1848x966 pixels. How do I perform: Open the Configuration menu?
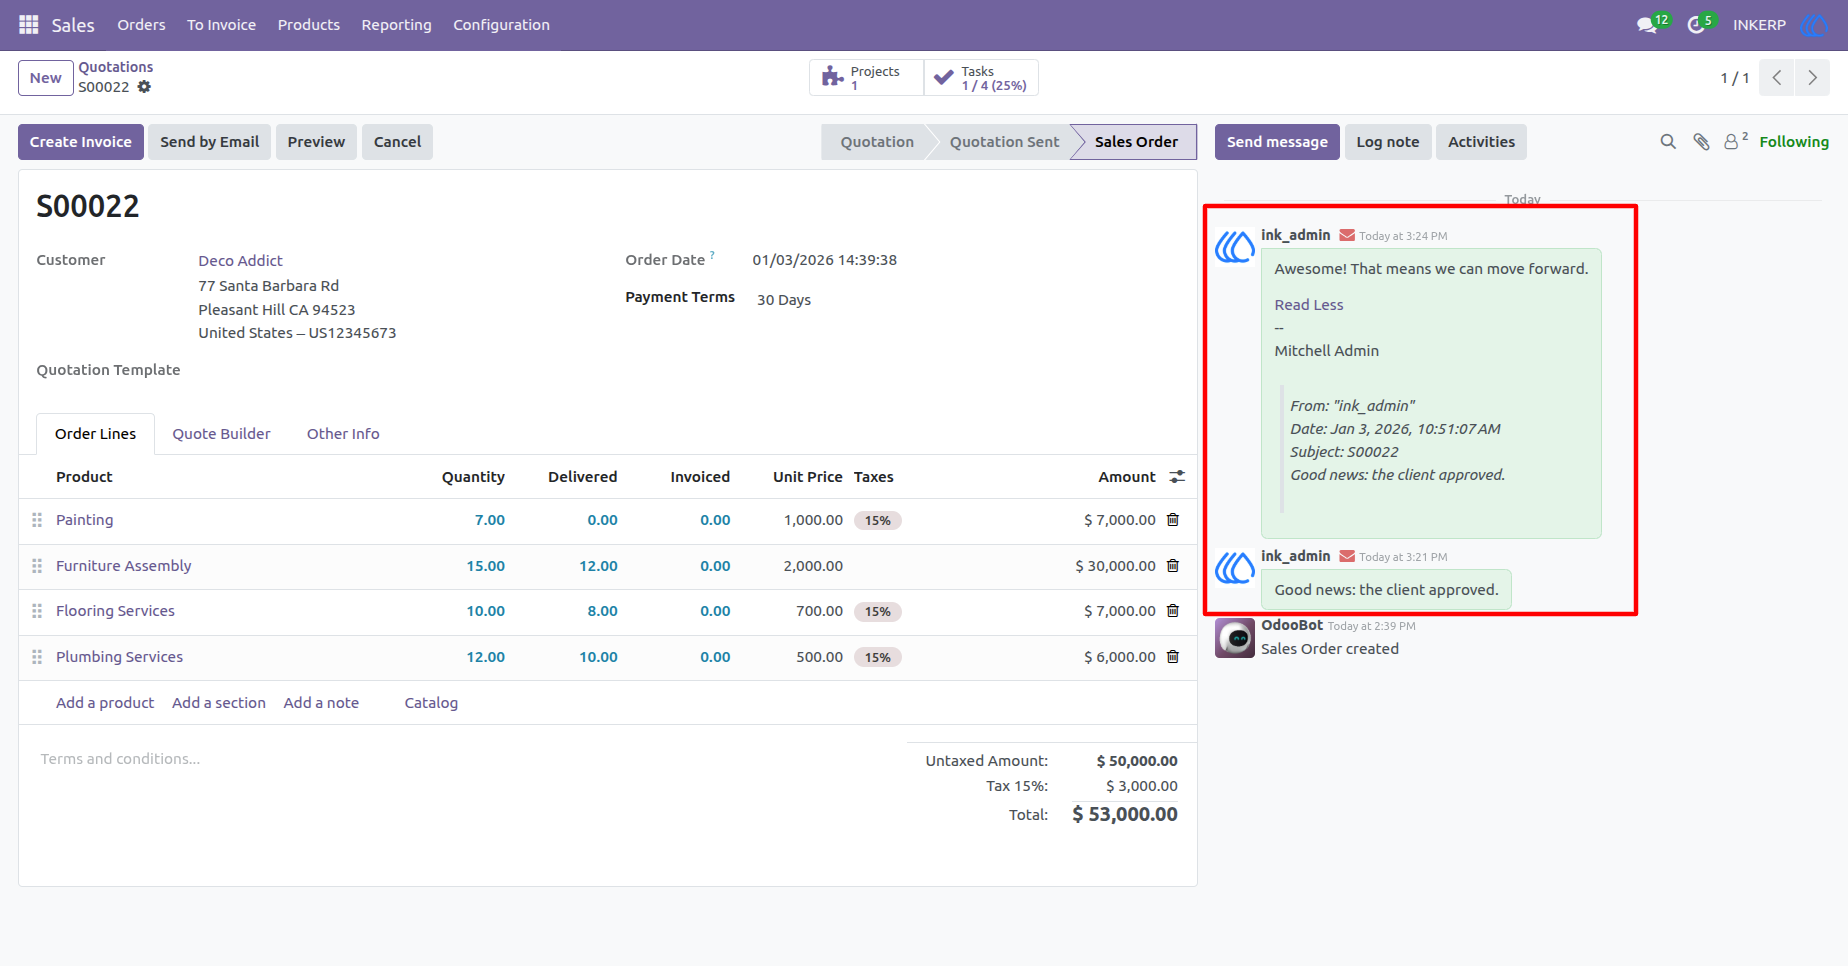[501, 25]
